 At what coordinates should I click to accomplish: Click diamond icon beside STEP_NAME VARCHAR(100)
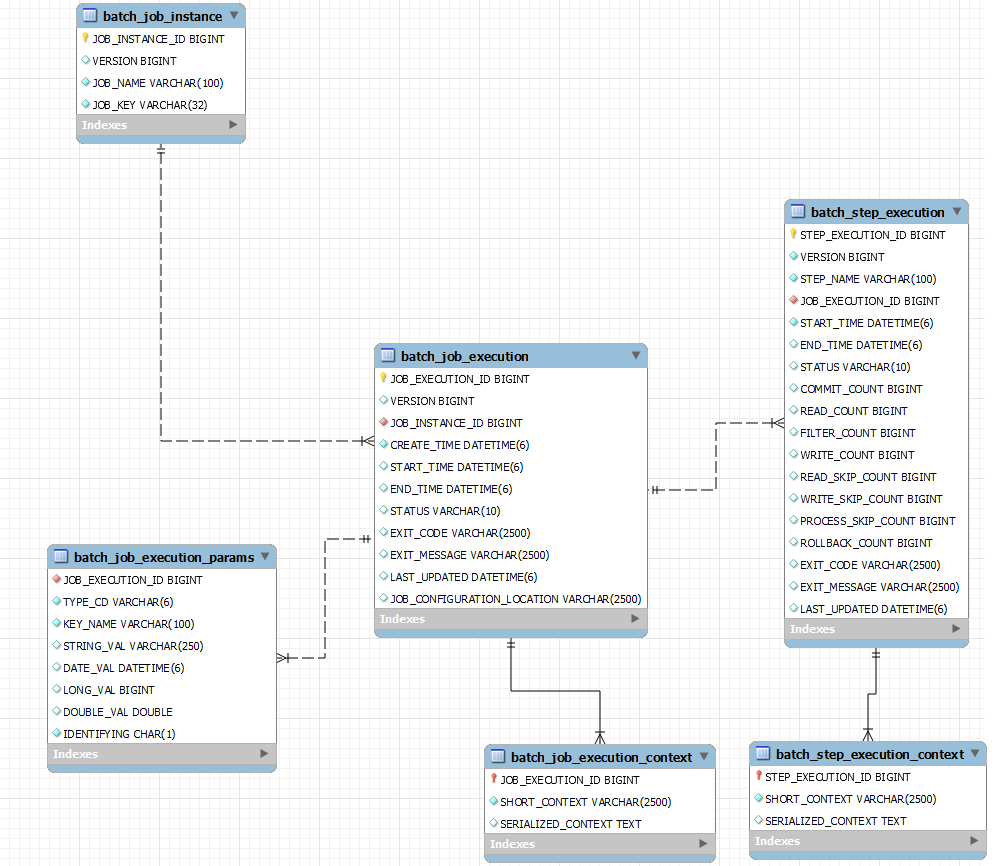(793, 278)
